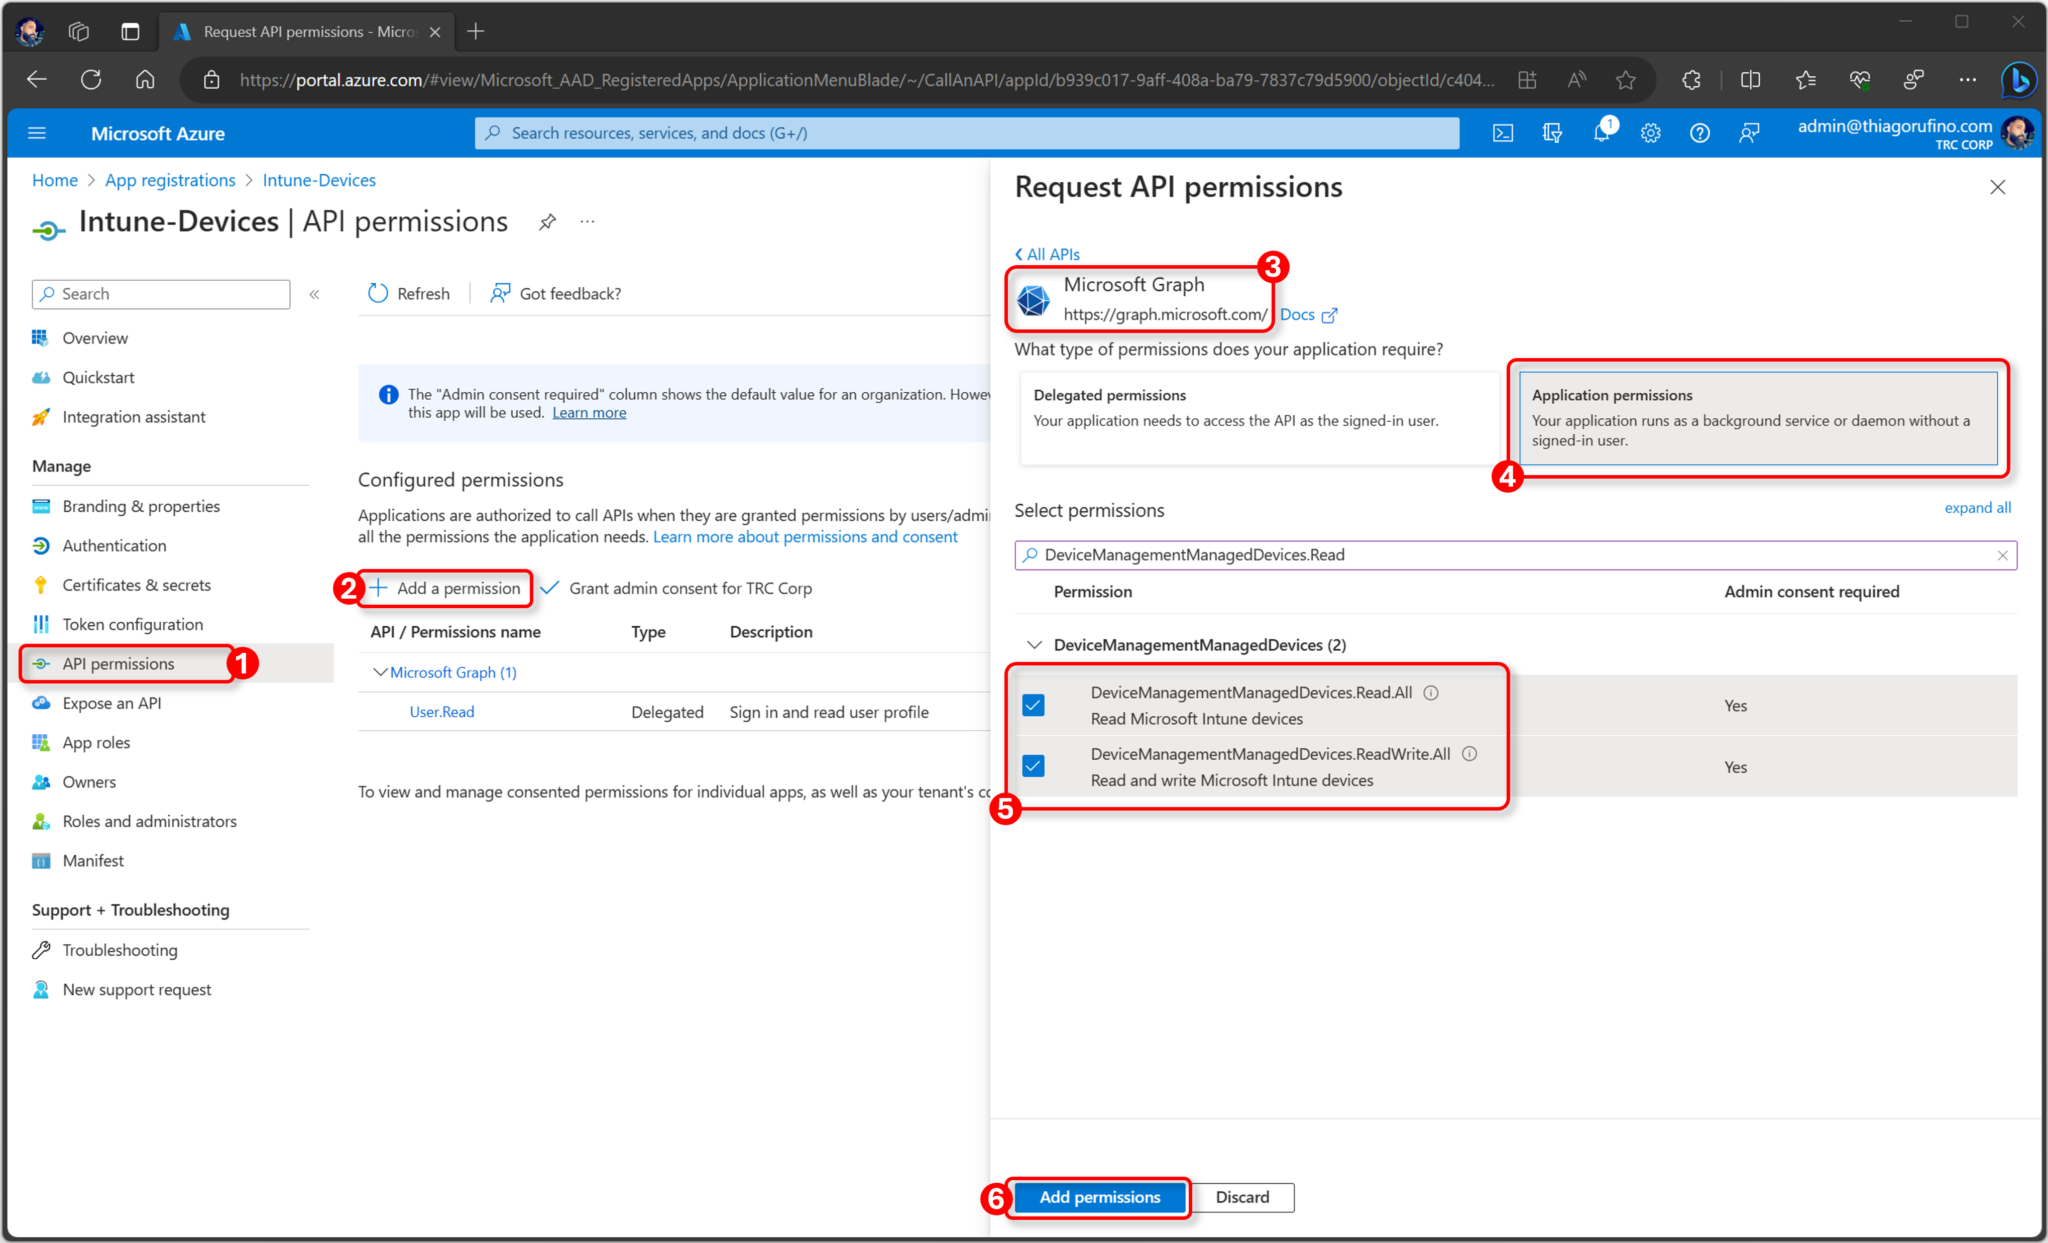Uncheck DeviceManagementManagedDevices.ReadWrite.All permission
This screenshot has height=1243, width=2048.
coord(1032,766)
